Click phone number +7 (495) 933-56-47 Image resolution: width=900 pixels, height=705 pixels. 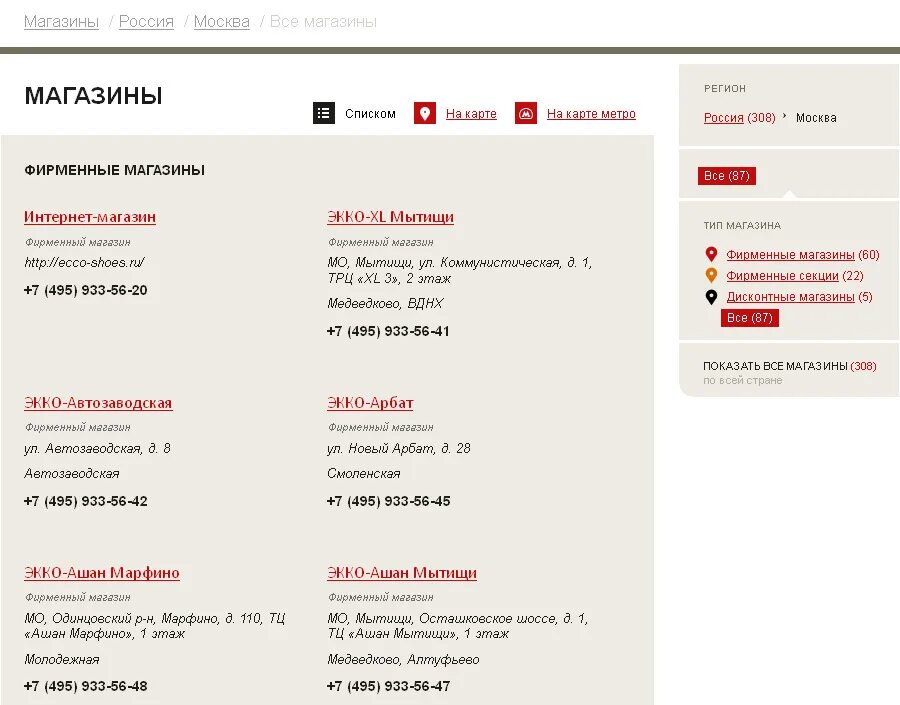point(389,686)
